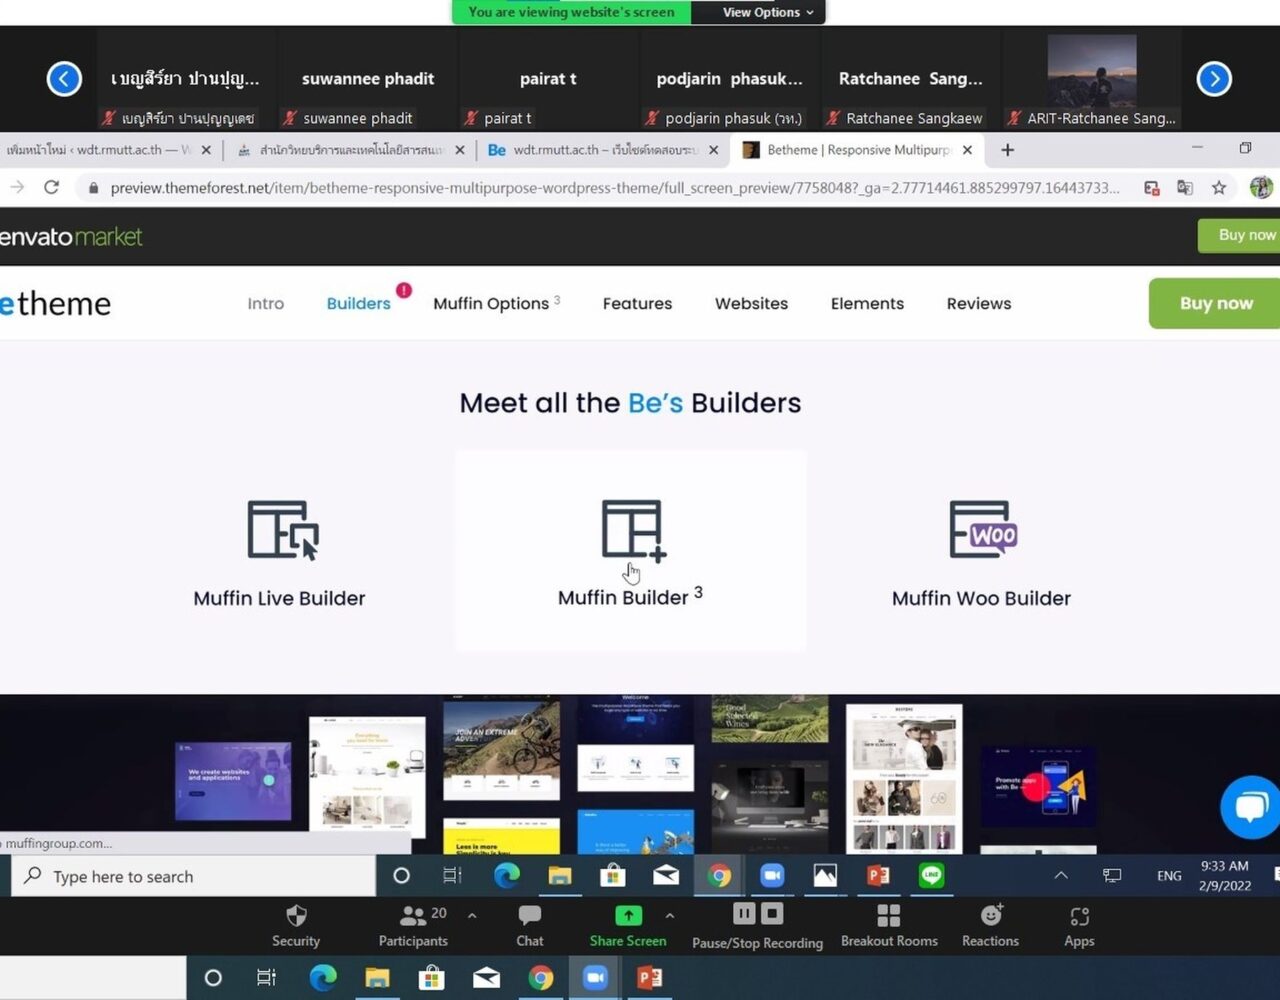1280x1000 pixels.
Task: Open the live chat bubble
Action: coord(1250,807)
